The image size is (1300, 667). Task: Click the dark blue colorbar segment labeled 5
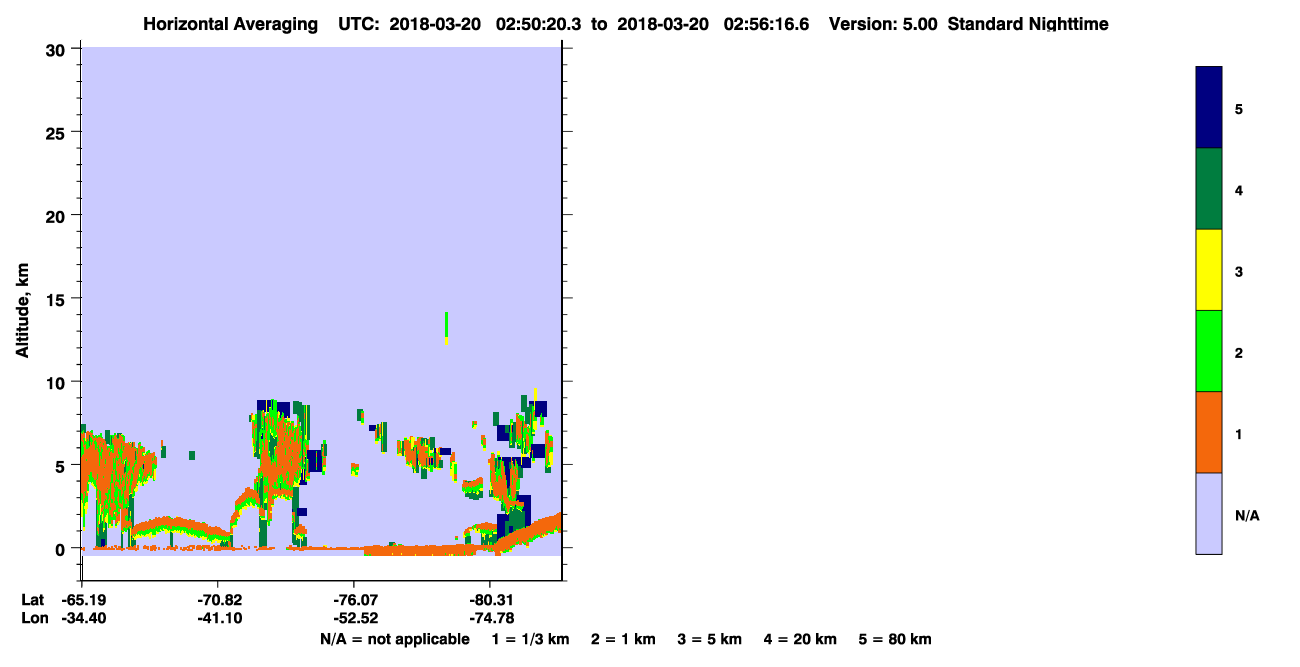point(1209,108)
